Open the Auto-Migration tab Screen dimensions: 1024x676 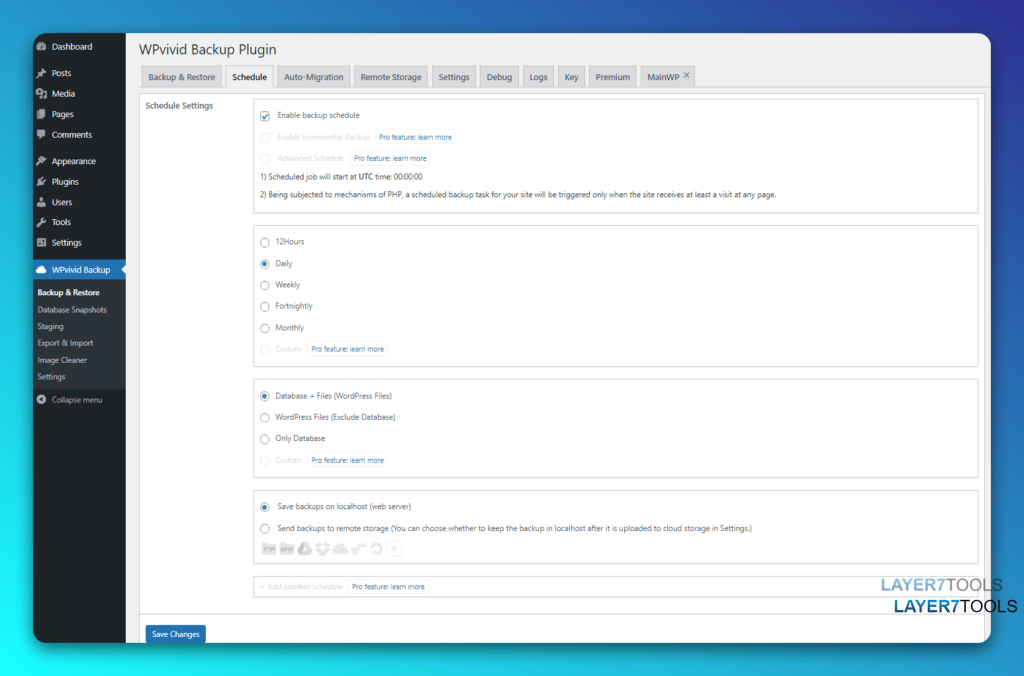(313, 76)
